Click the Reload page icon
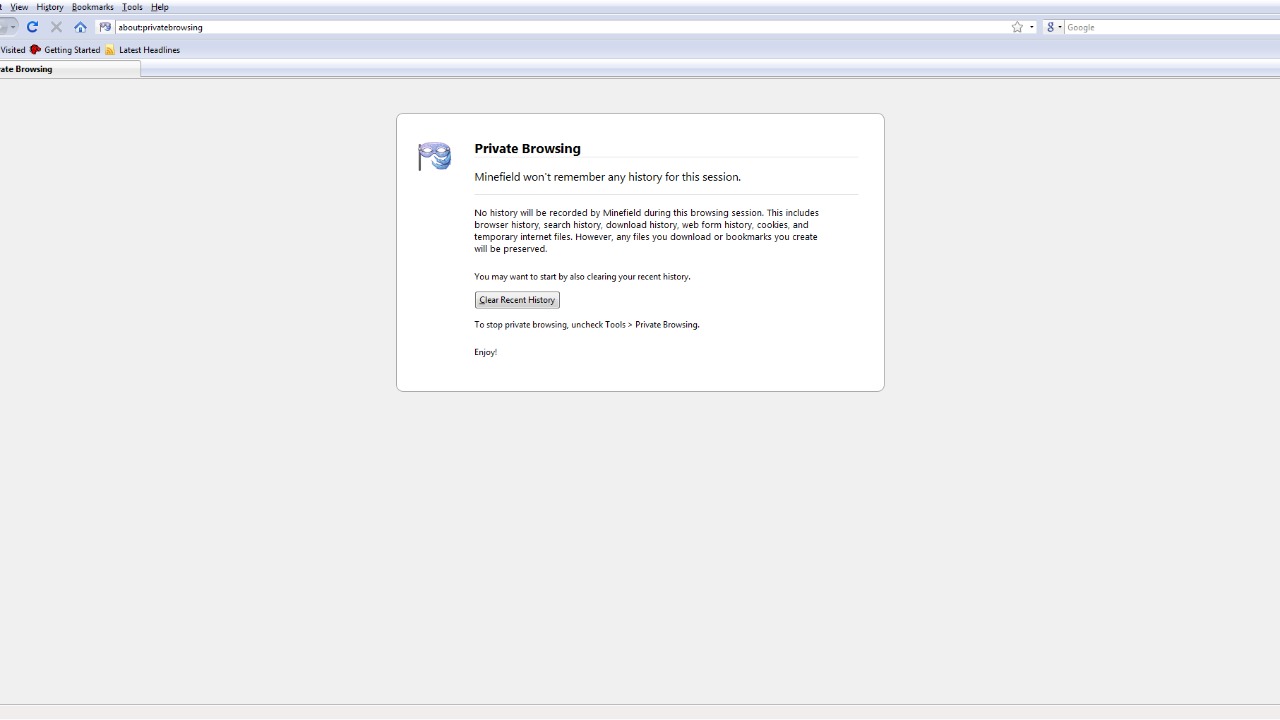 click(x=32, y=27)
